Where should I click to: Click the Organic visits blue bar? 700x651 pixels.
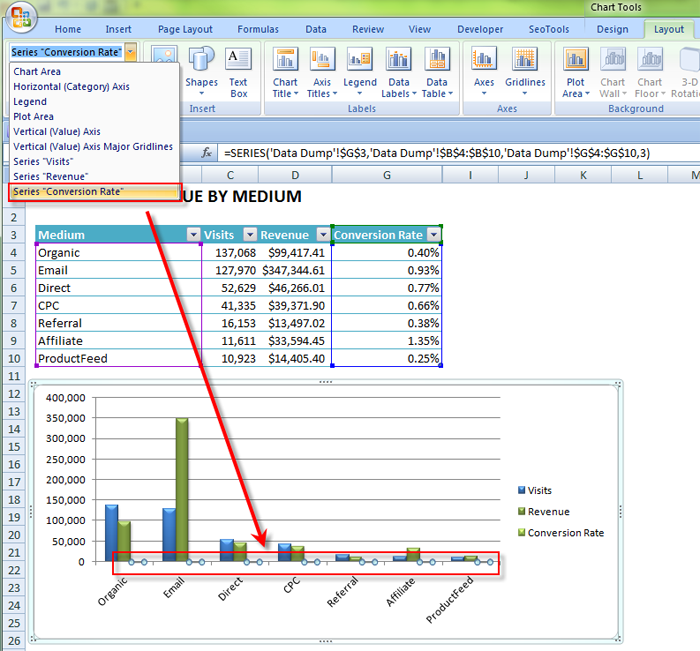pyautogui.click(x=112, y=533)
